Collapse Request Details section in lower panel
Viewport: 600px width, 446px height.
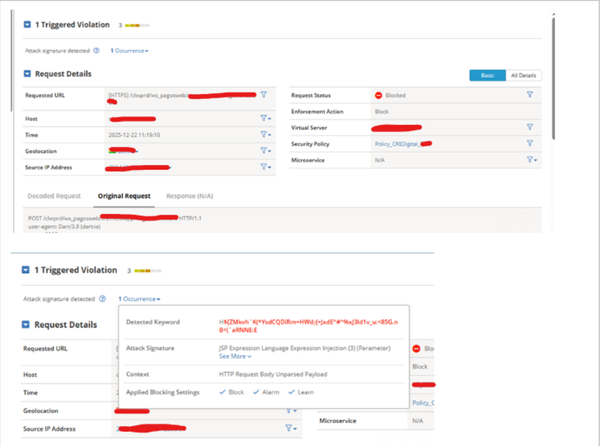25,325
